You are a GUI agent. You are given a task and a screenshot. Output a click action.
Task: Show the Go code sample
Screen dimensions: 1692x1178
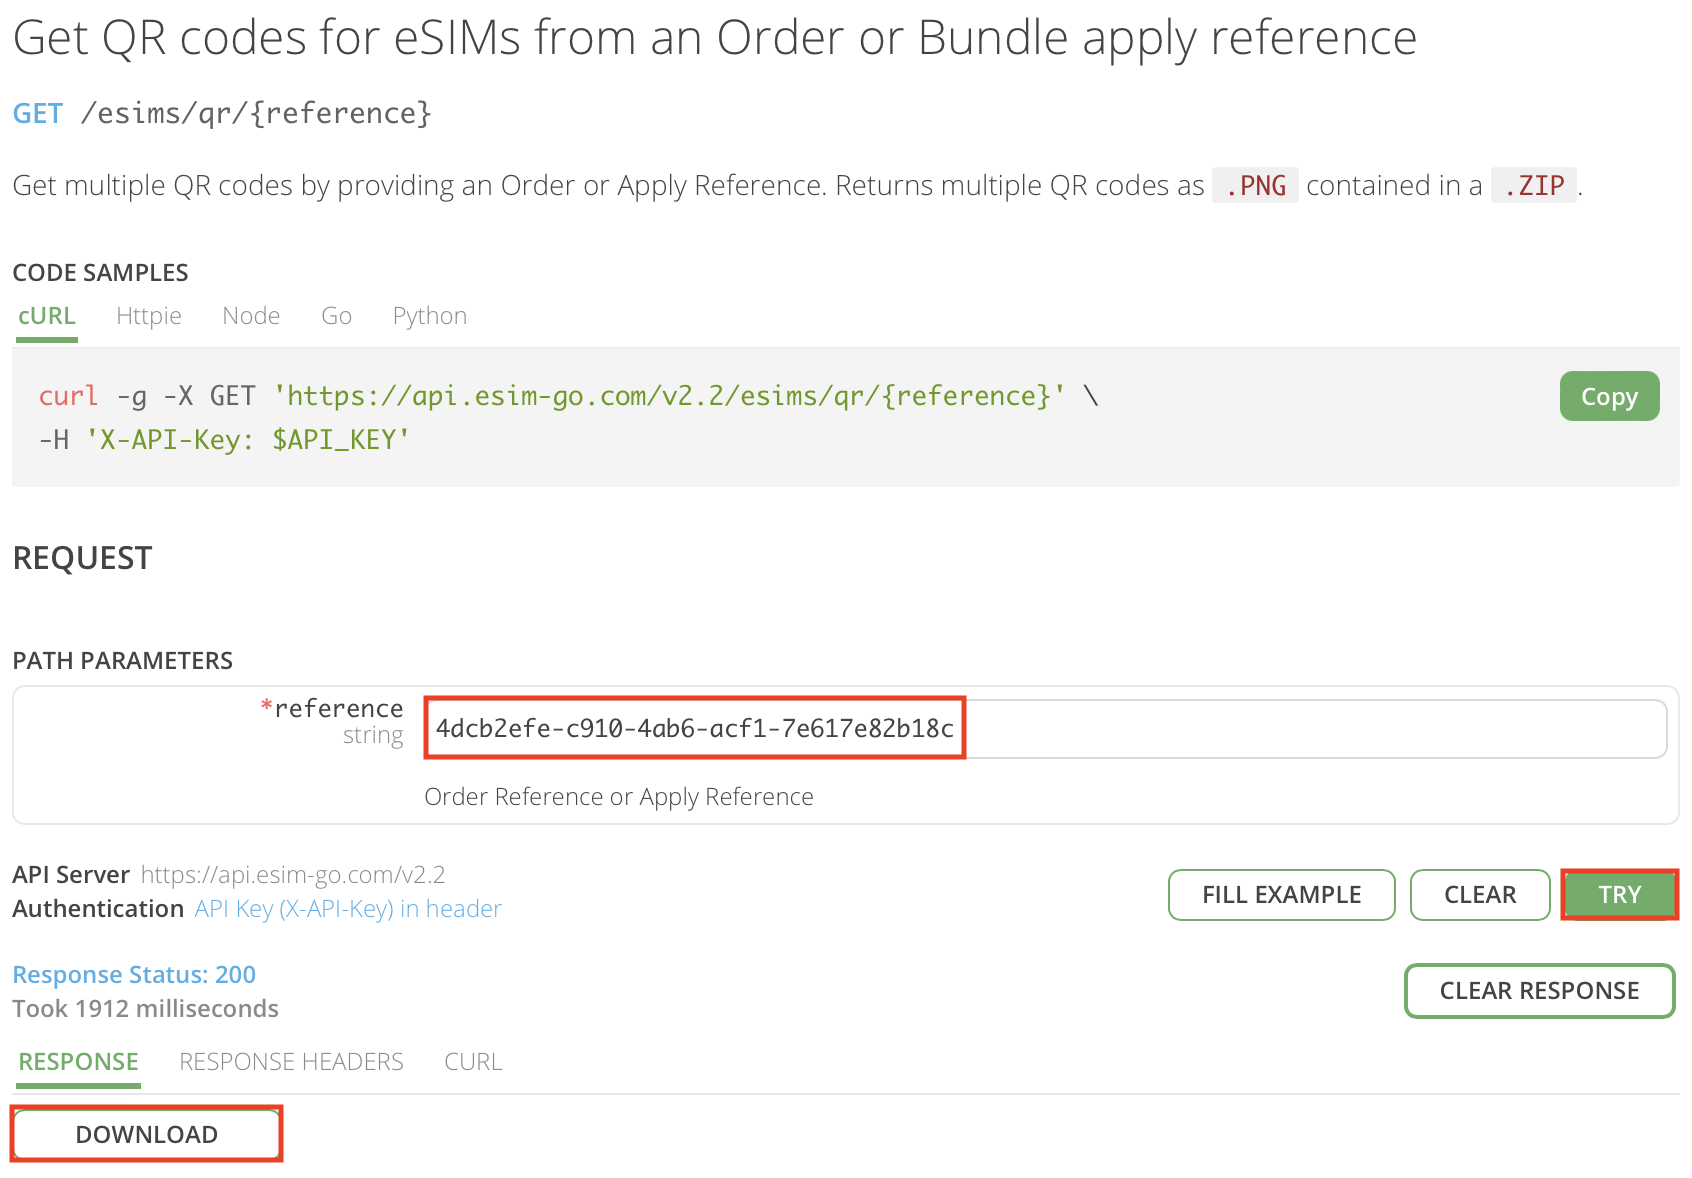point(336,316)
